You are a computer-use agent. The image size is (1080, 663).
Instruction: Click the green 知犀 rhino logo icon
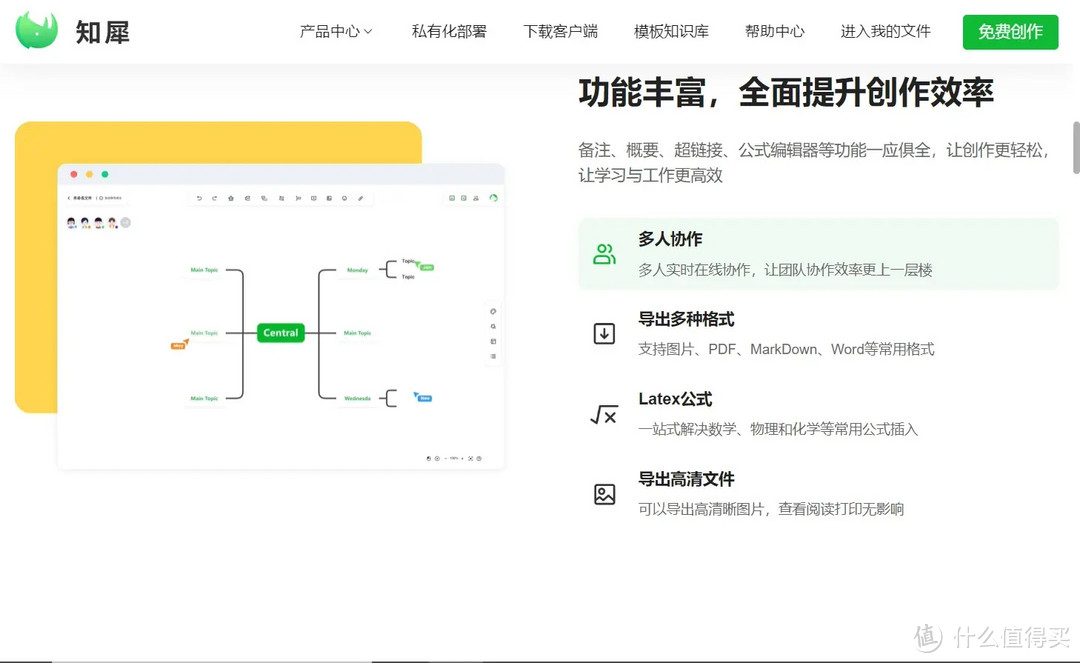[37, 31]
